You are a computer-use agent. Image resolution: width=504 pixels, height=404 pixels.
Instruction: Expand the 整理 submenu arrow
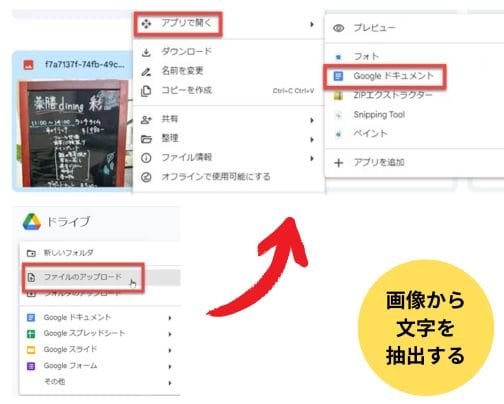tap(312, 139)
